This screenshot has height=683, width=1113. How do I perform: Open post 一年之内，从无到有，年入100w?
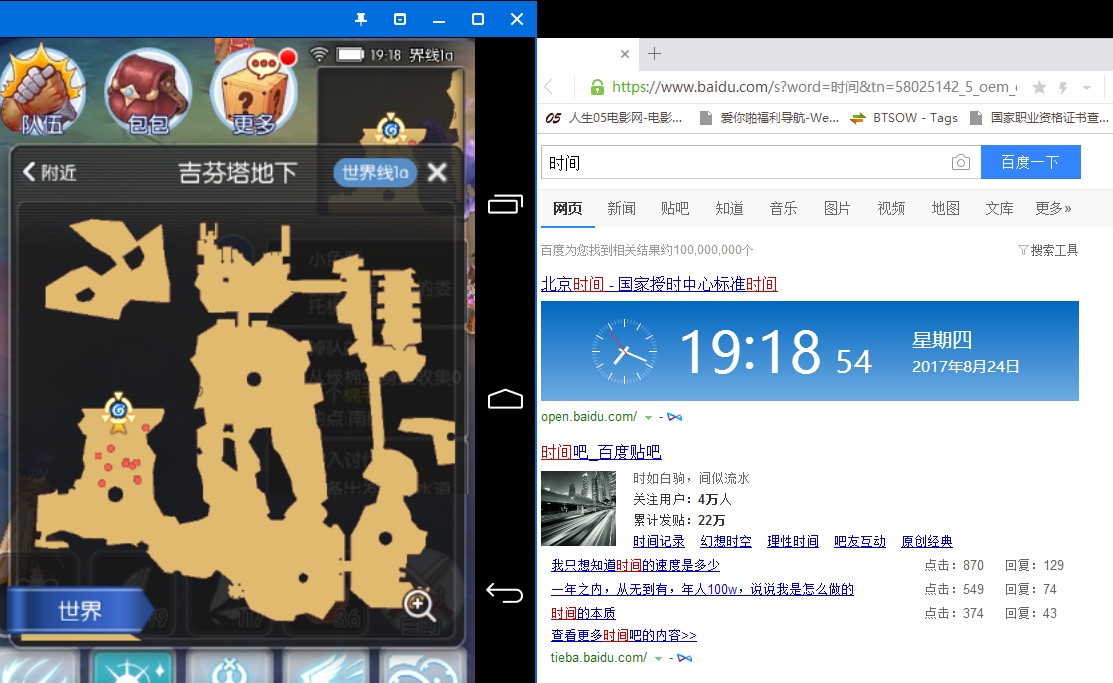pyautogui.click(x=702, y=589)
